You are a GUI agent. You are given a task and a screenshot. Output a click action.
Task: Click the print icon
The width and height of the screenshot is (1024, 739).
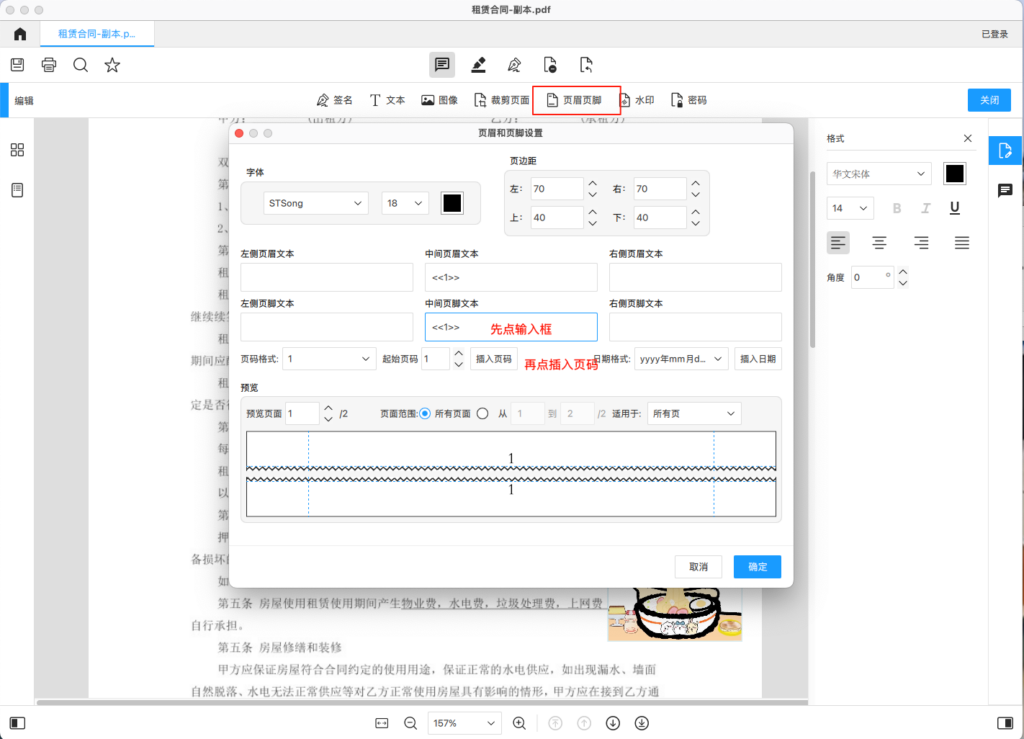click(x=49, y=65)
